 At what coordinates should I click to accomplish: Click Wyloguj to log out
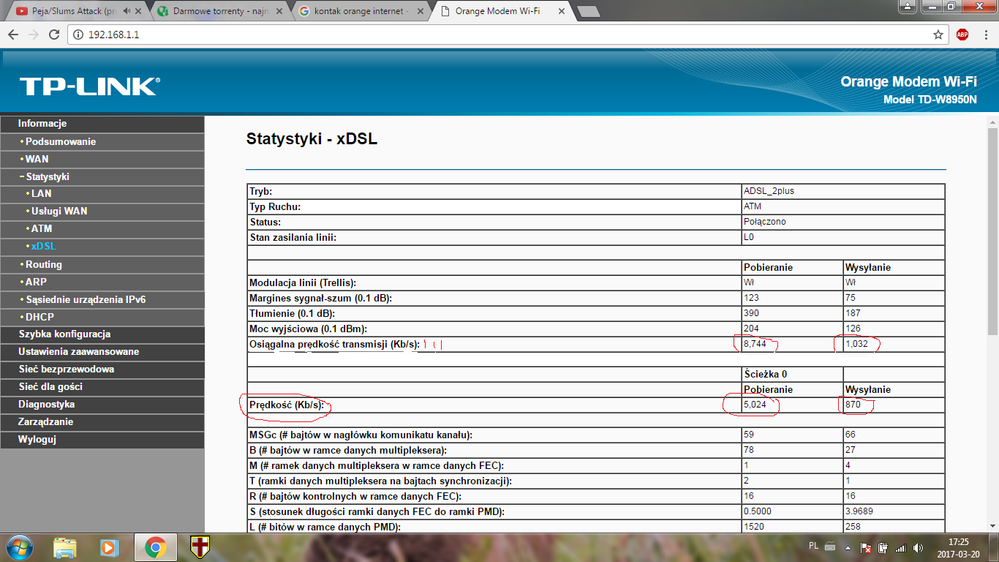coord(37,439)
